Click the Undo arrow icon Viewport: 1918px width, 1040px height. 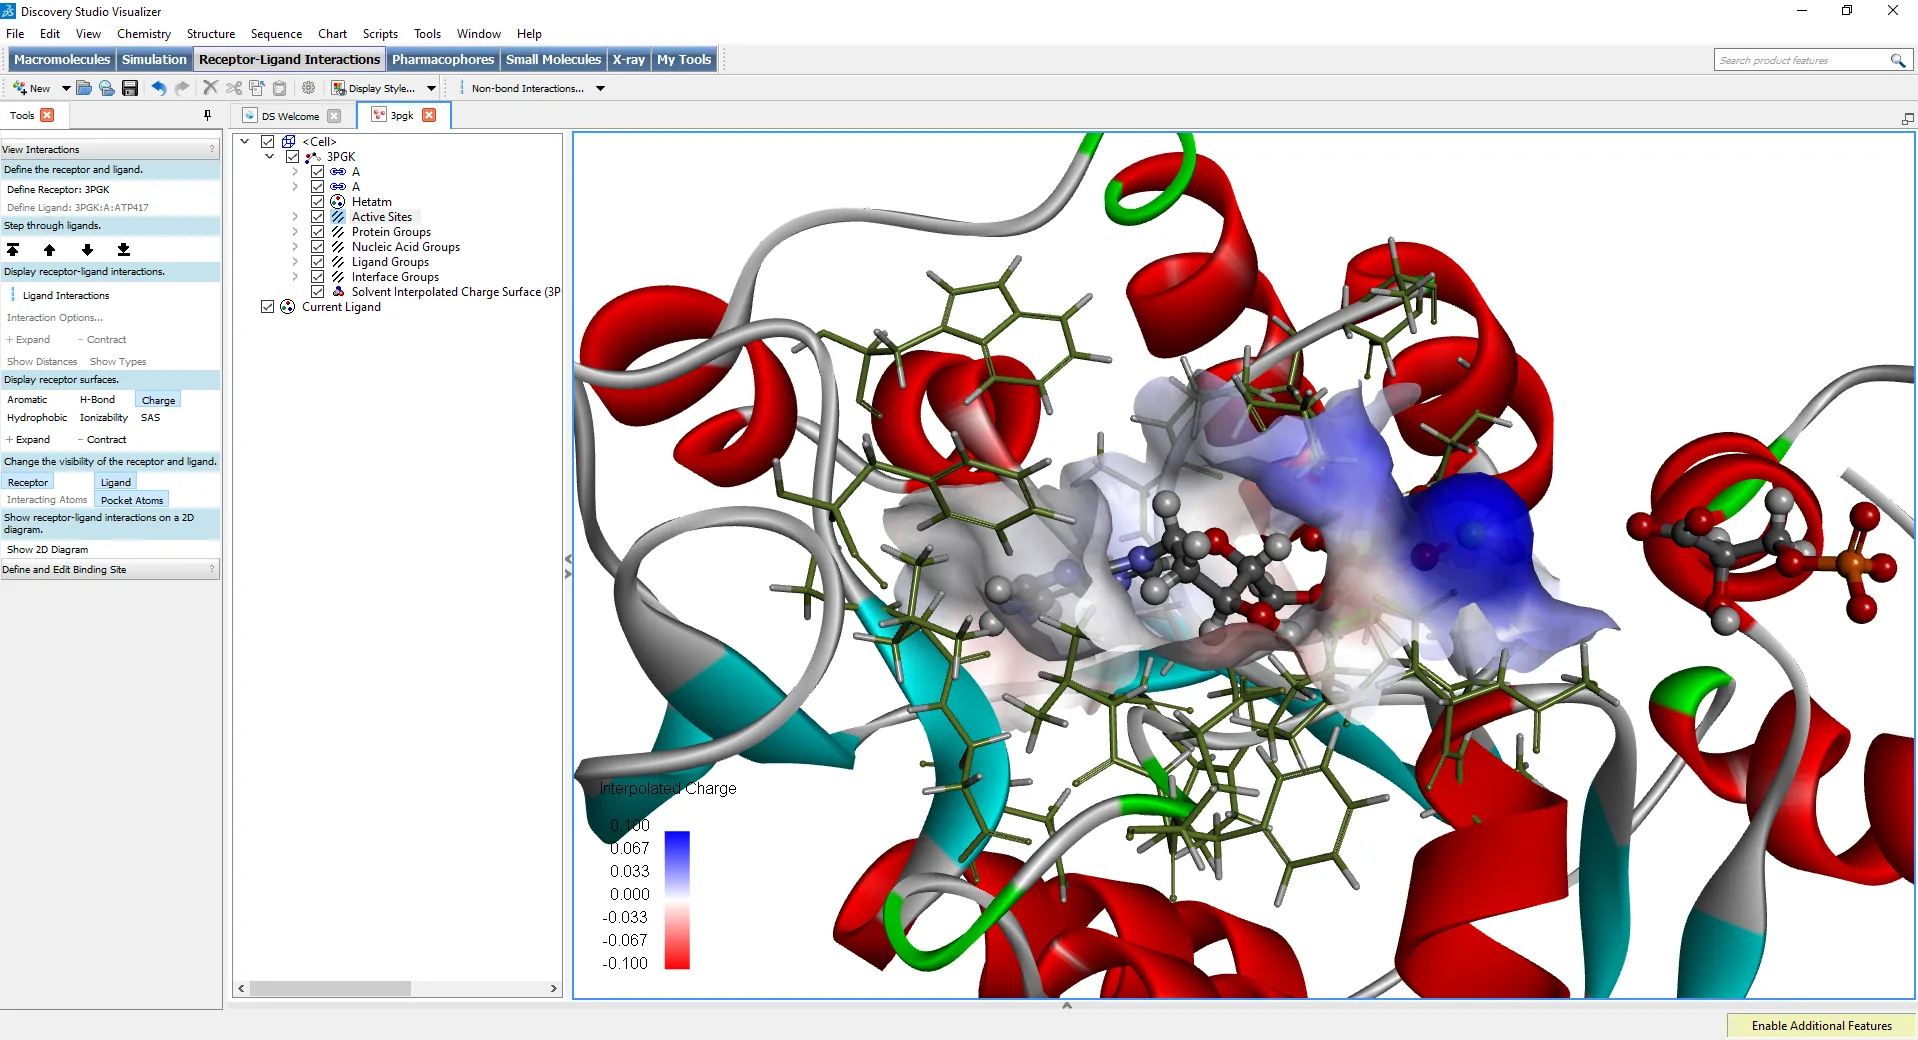tap(158, 88)
